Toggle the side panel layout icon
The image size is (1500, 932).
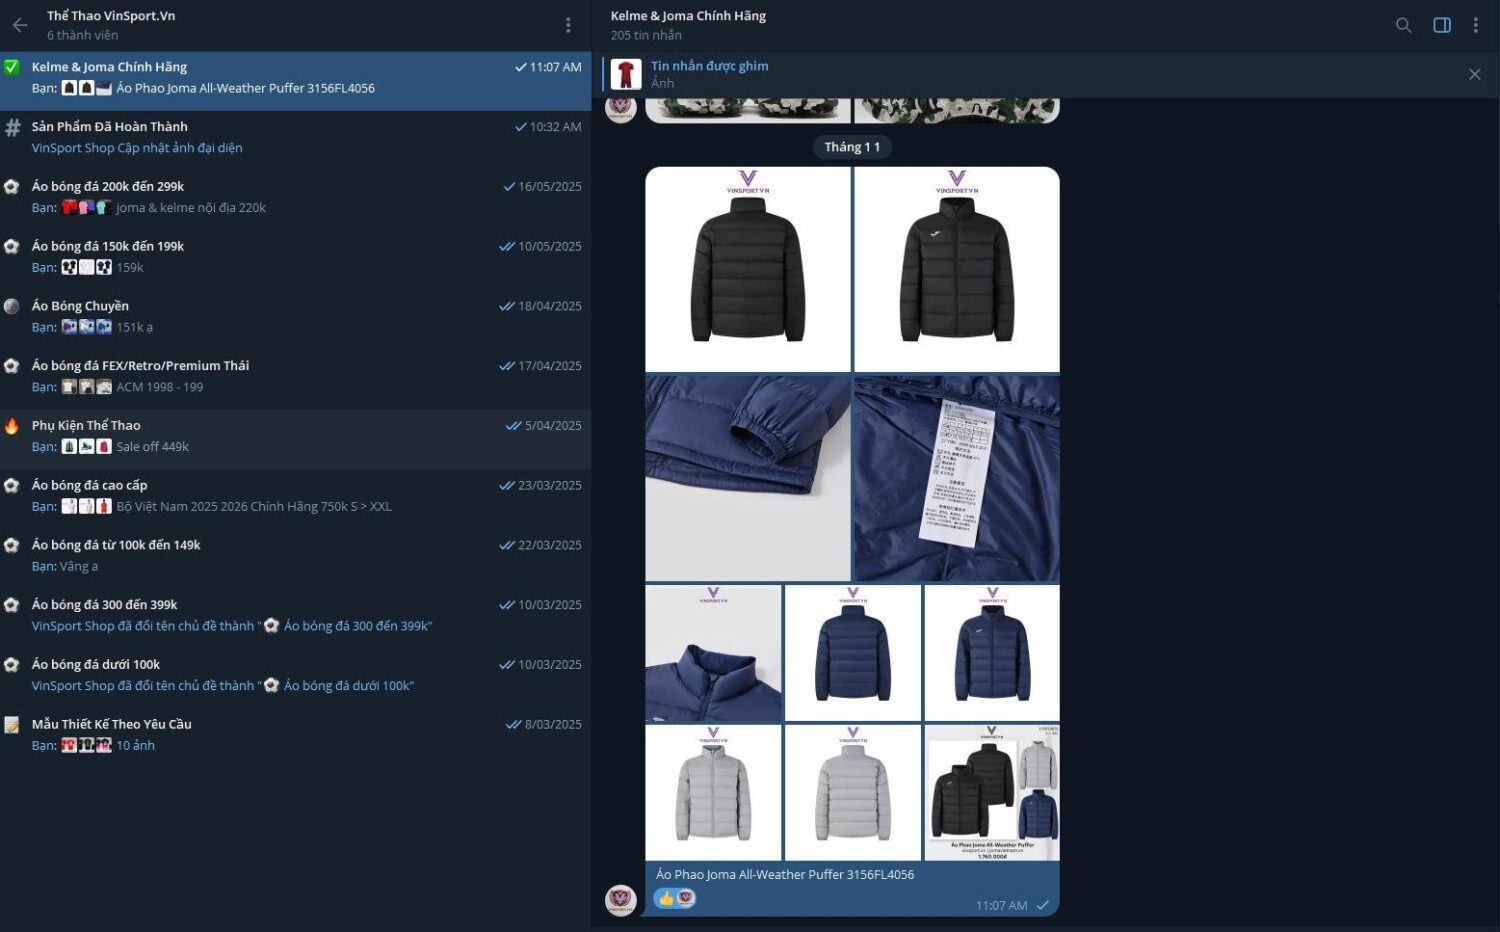[x=1442, y=25]
